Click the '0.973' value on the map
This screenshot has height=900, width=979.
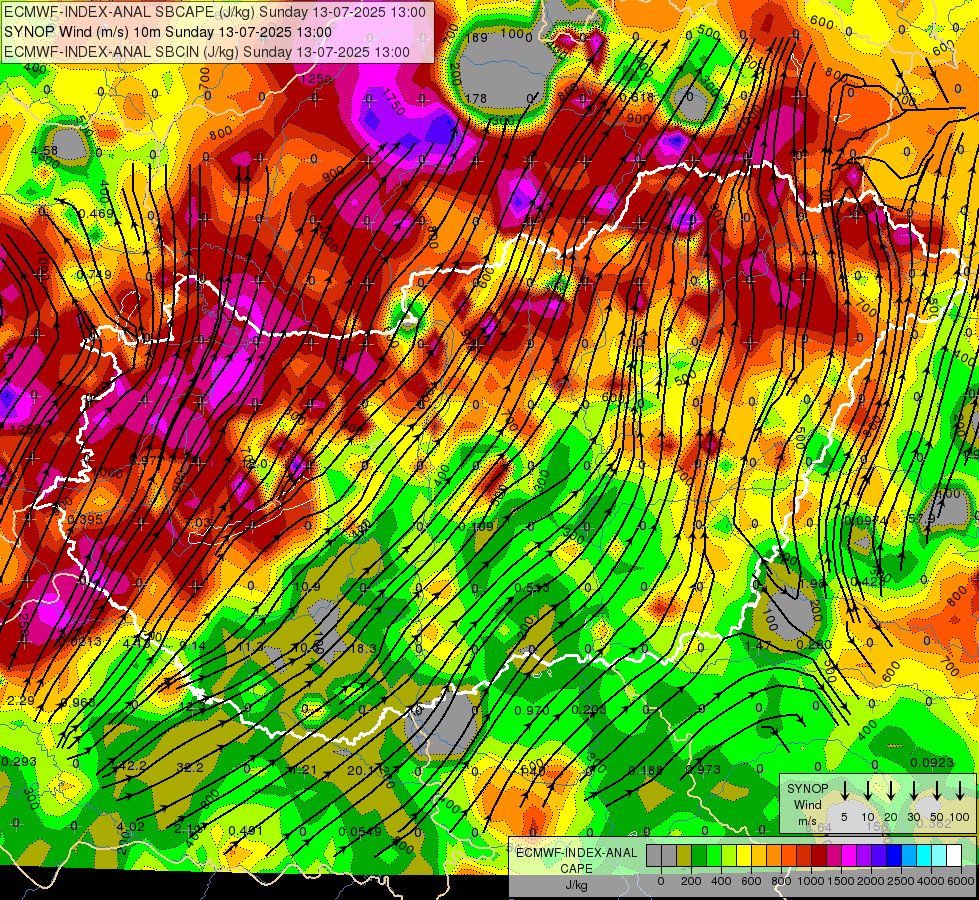tap(703, 769)
